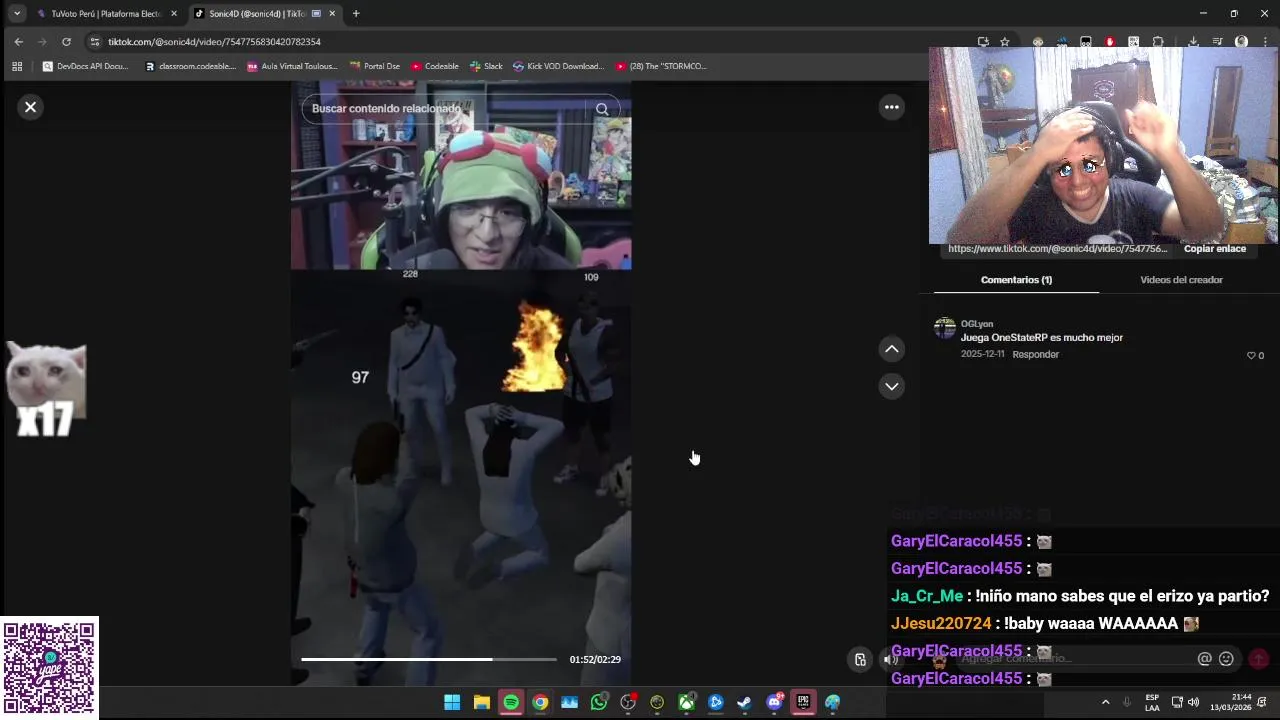Click the red post-comment arrow button
Image resolution: width=1280 pixels, height=720 pixels.
[1259, 658]
